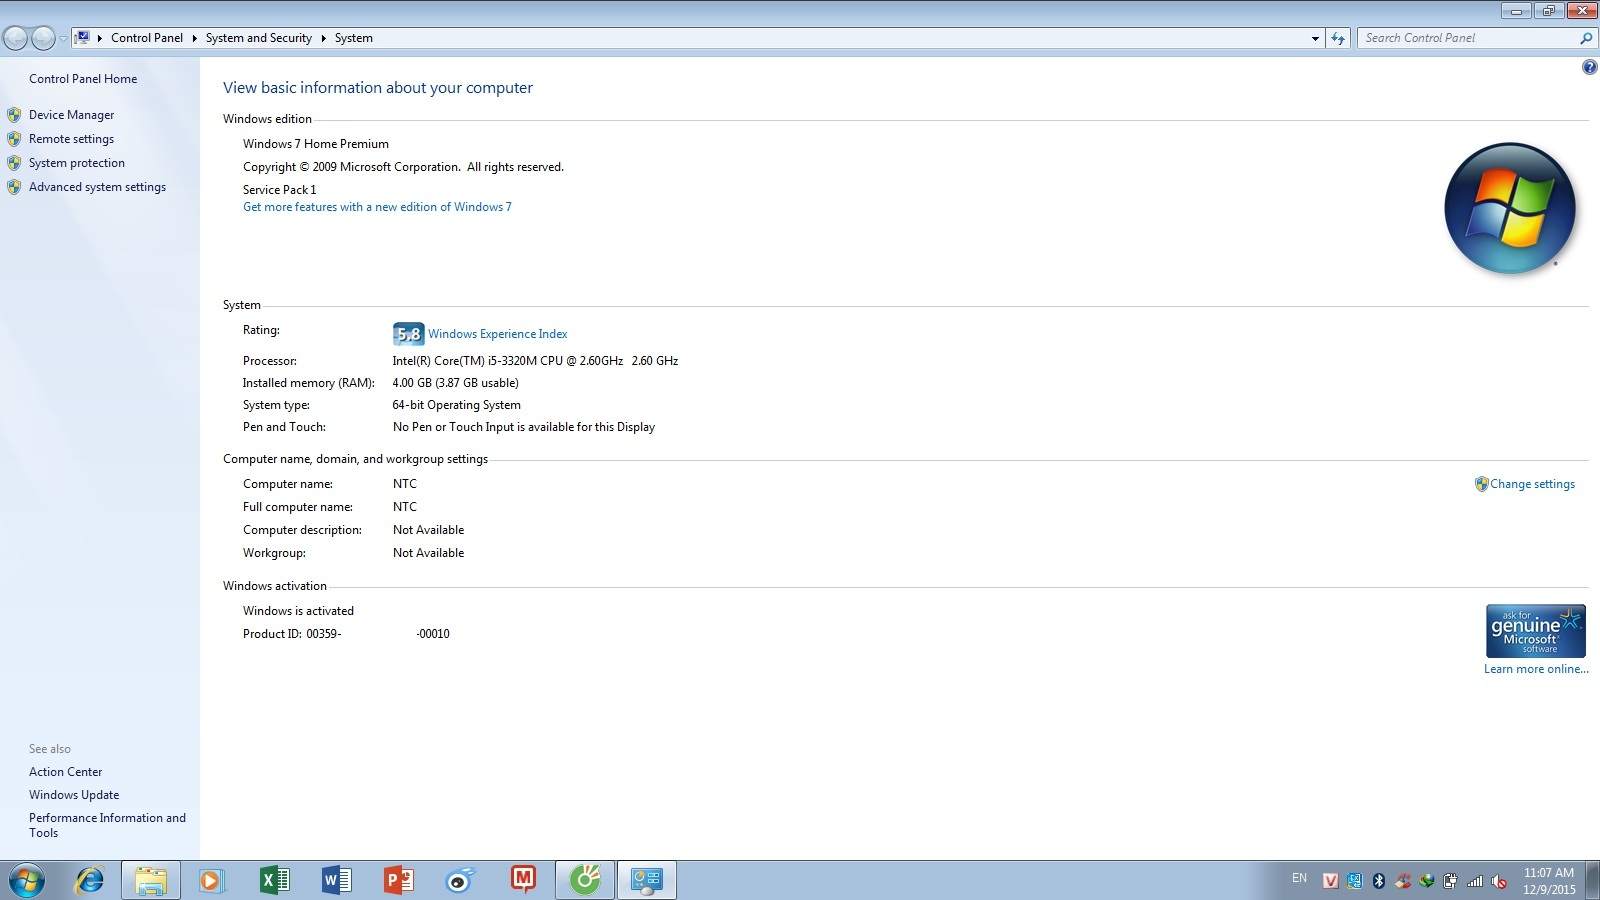Click the Control Panel taskbar button
This screenshot has height=900, width=1600.
coord(647,880)
